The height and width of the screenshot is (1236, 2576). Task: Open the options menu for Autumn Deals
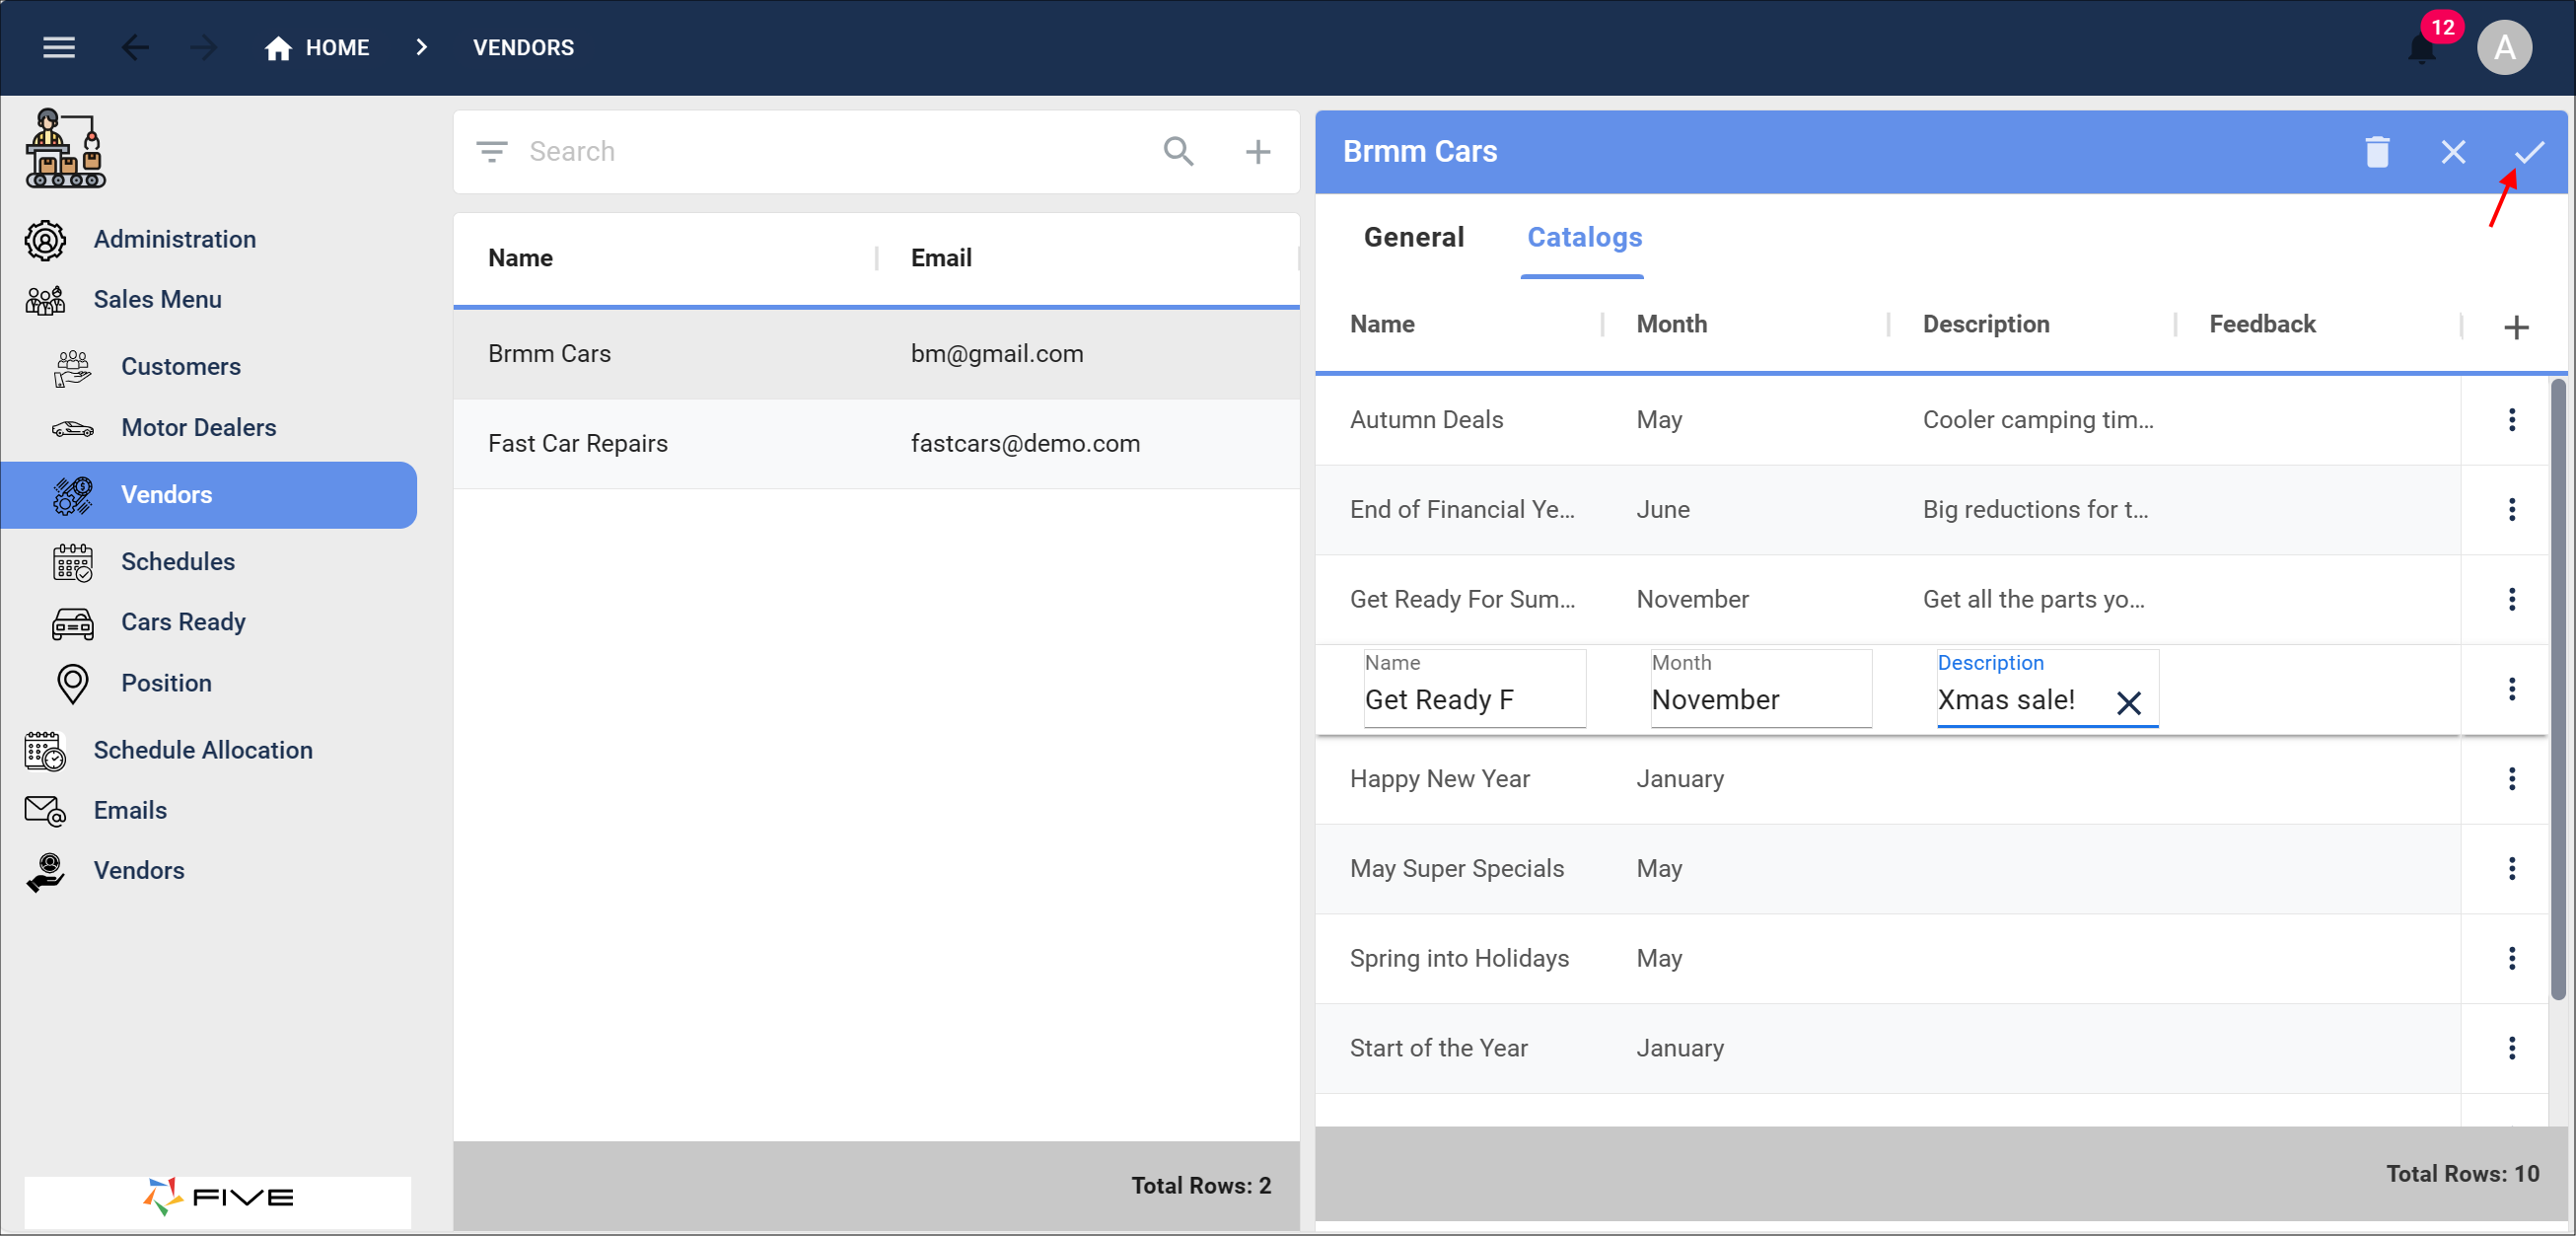click(x=2511, y=420)
